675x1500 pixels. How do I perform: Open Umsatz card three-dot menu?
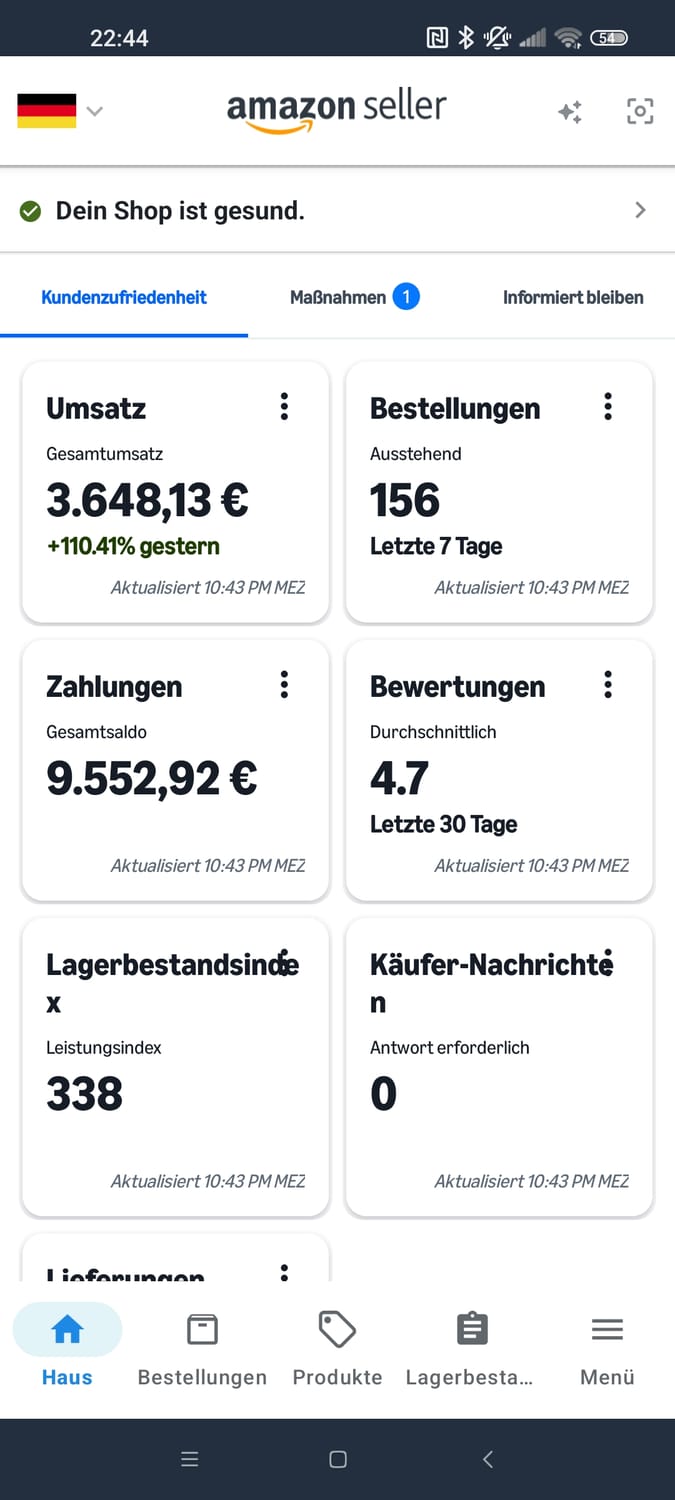[x=285, y=406]
